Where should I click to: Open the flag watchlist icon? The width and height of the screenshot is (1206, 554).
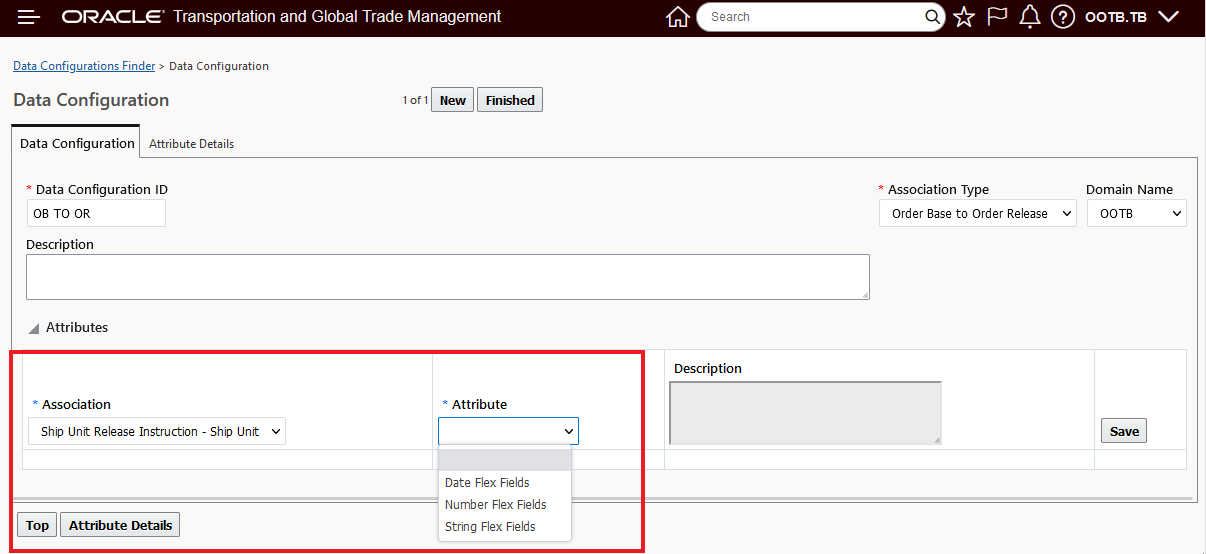tap(997, 17)
